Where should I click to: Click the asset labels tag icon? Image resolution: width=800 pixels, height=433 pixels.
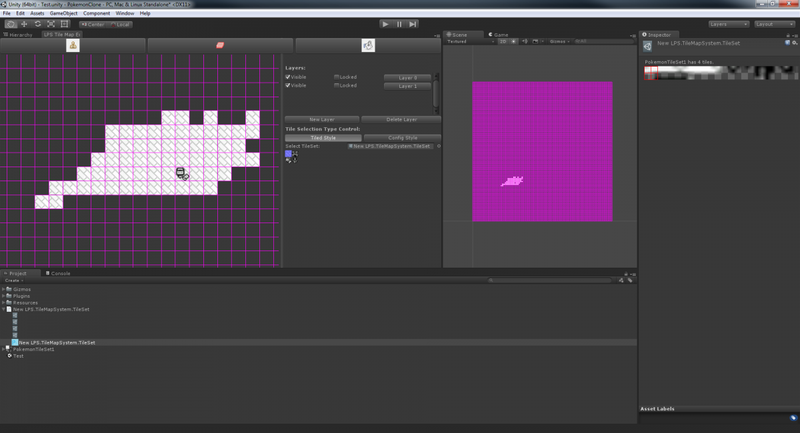[x=793, y=418]
